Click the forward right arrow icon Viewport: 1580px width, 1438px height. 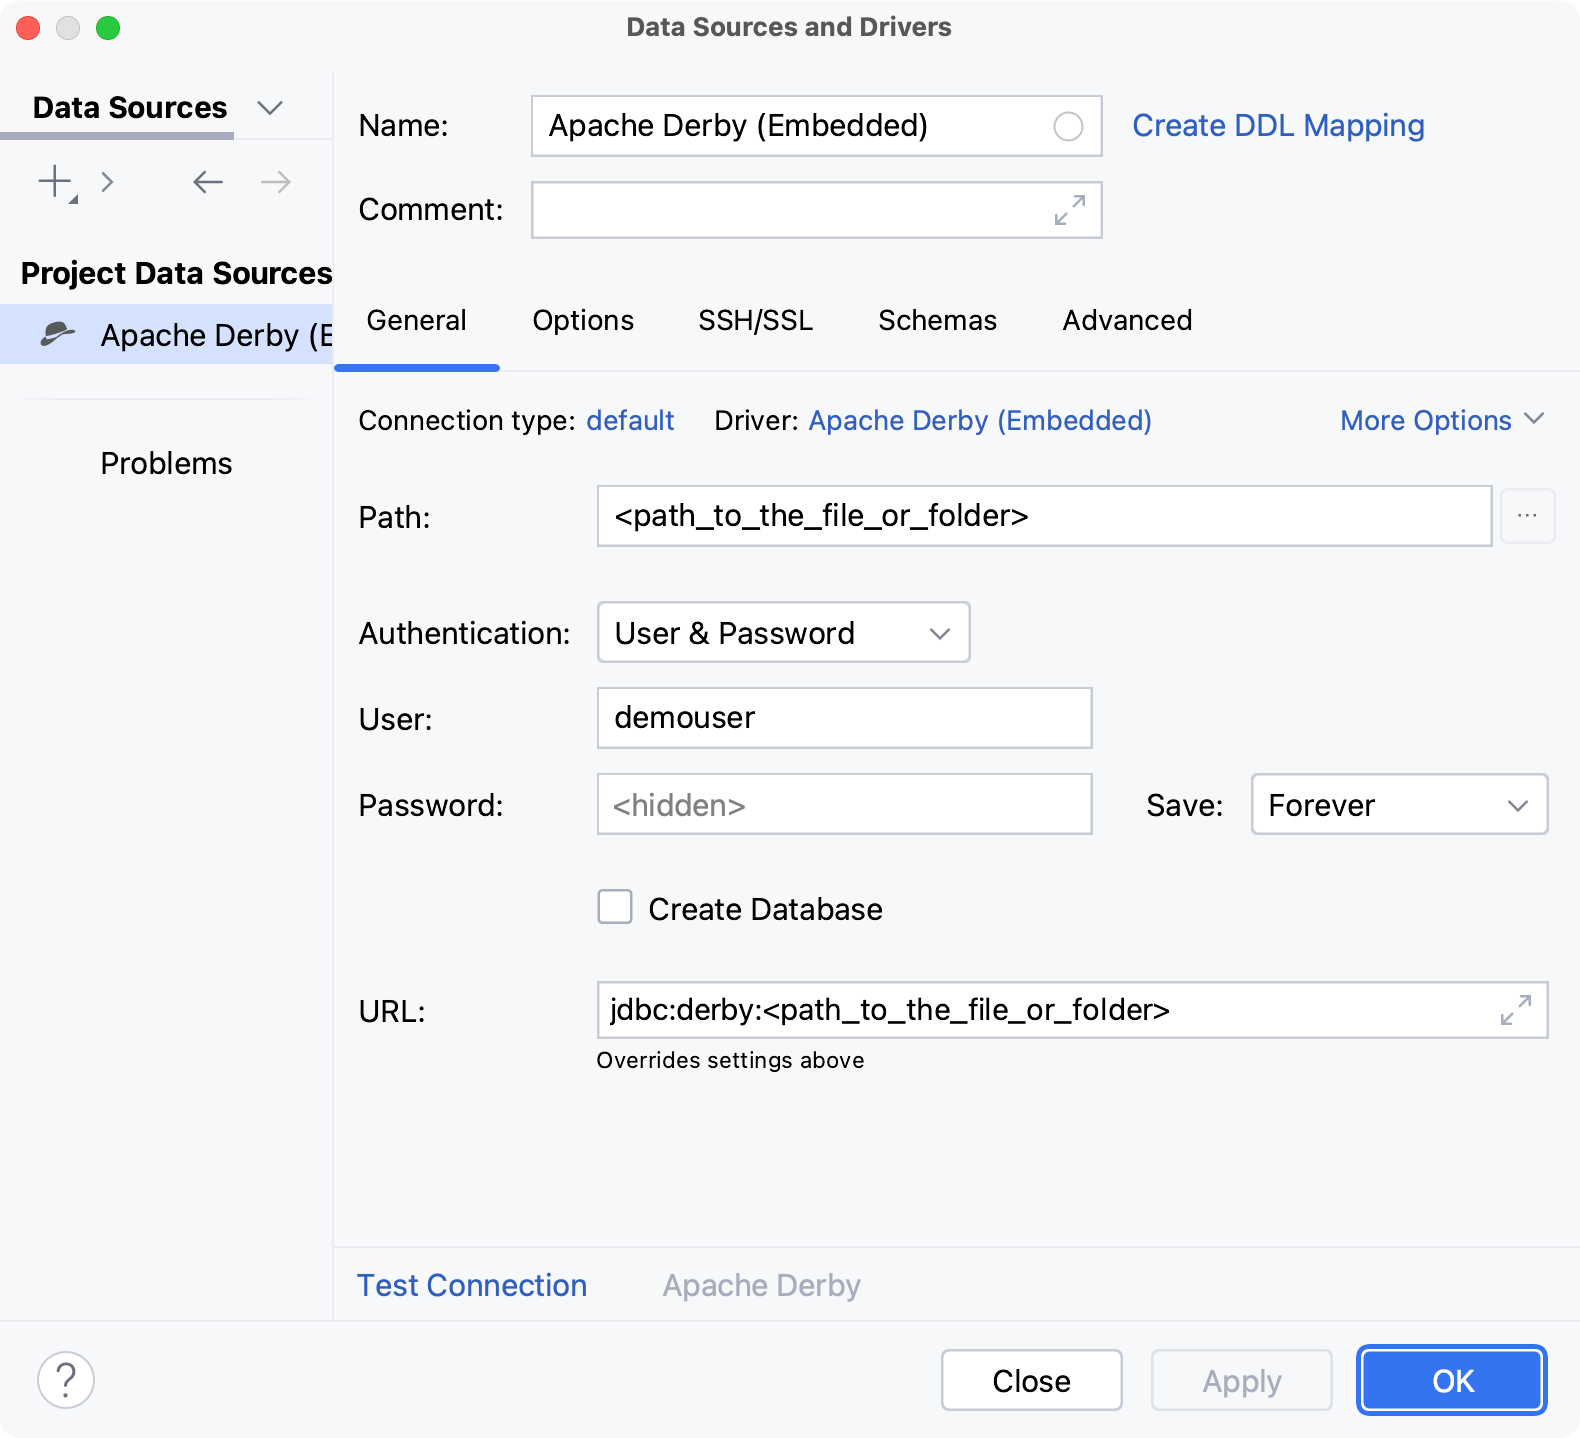[x=275, y=182]
